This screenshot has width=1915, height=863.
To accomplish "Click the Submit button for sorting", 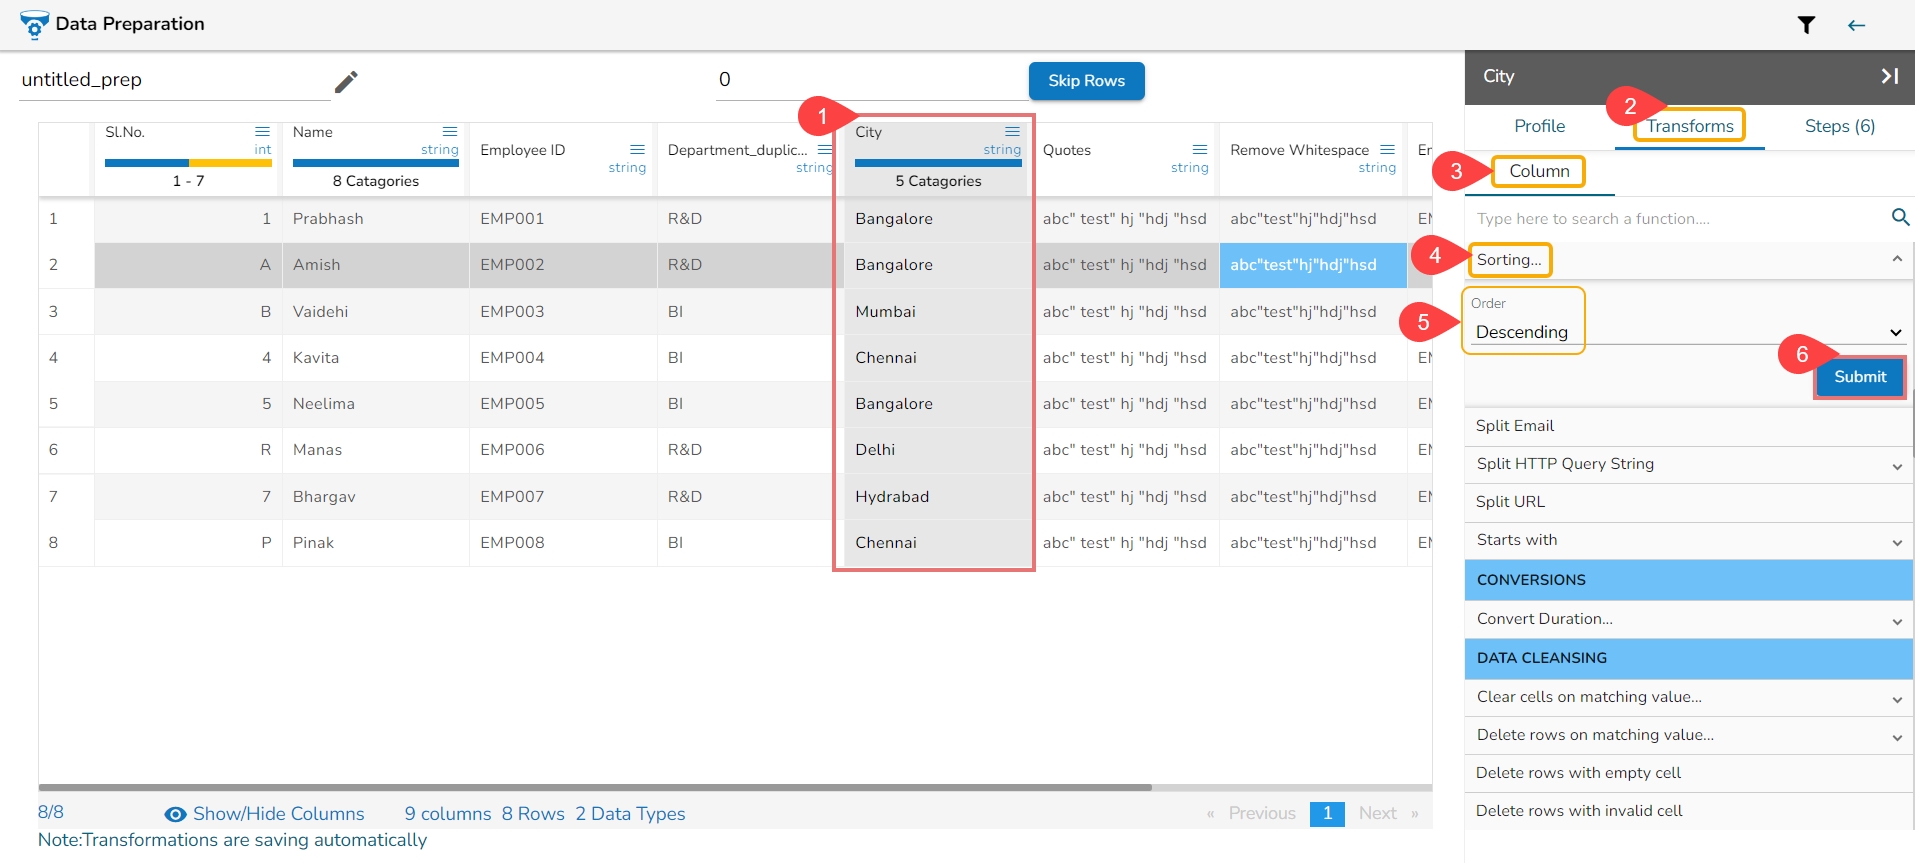I will tap(1859, 377).
